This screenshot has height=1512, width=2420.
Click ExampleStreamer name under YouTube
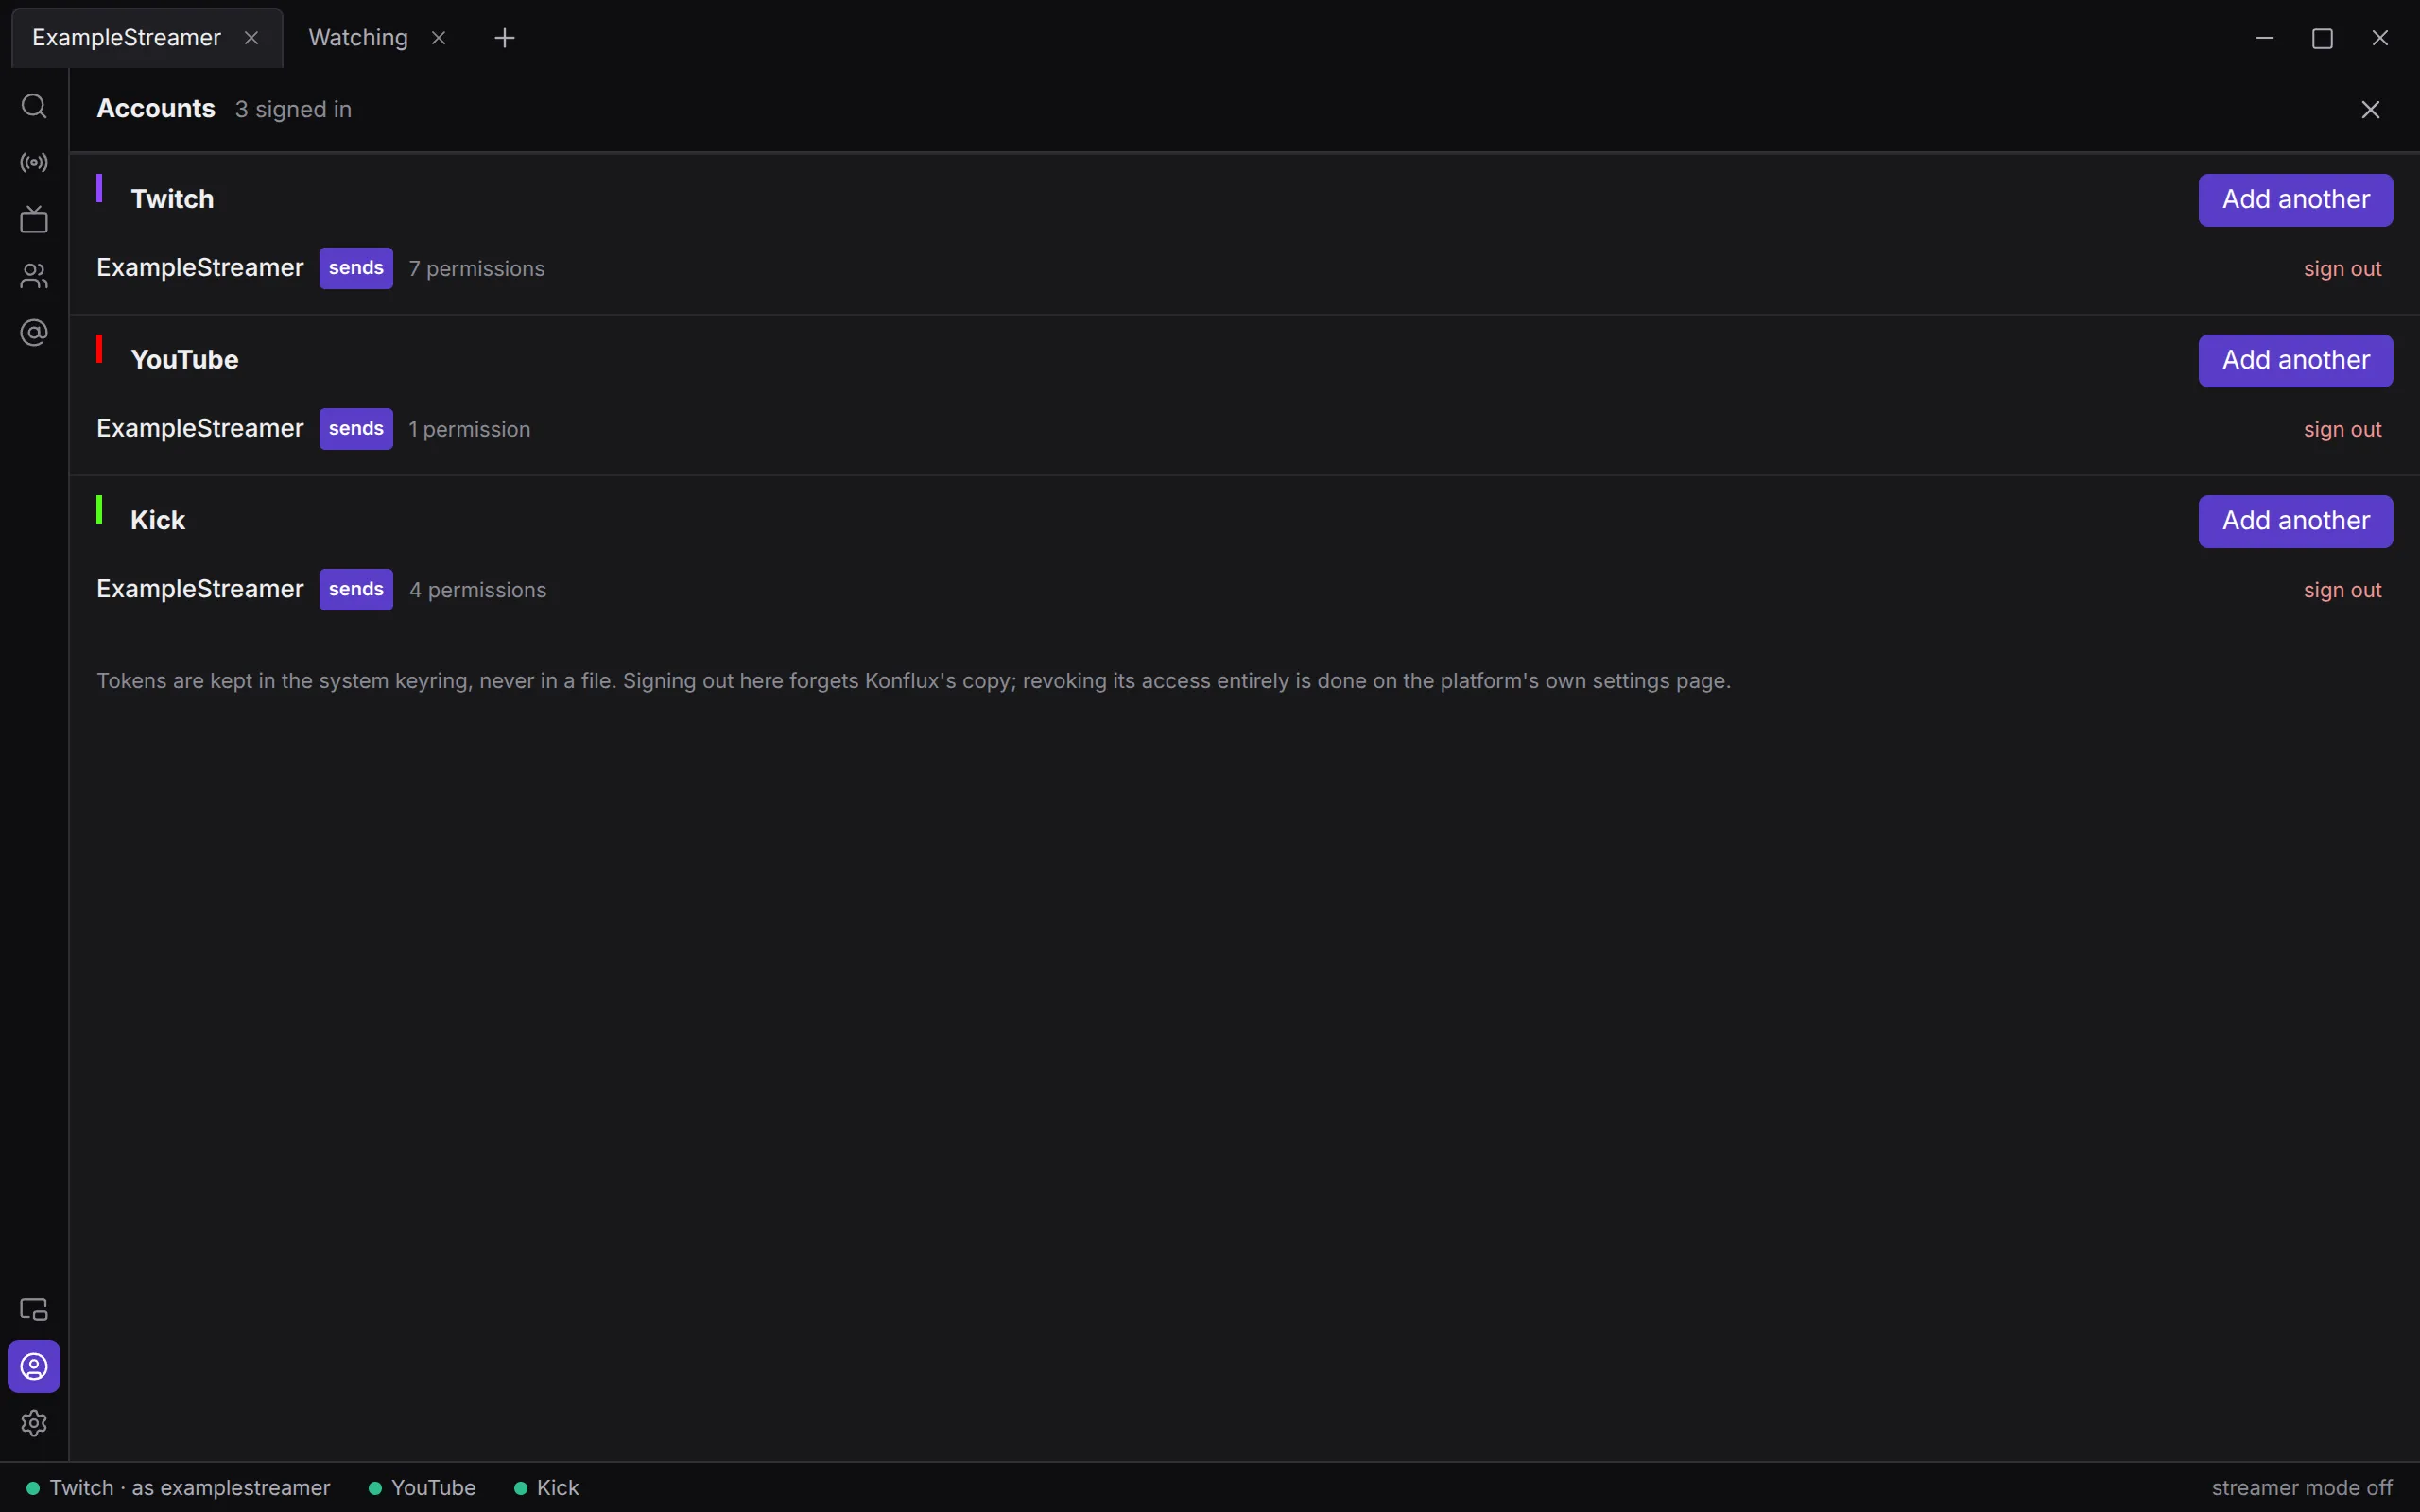pos(200,429)
